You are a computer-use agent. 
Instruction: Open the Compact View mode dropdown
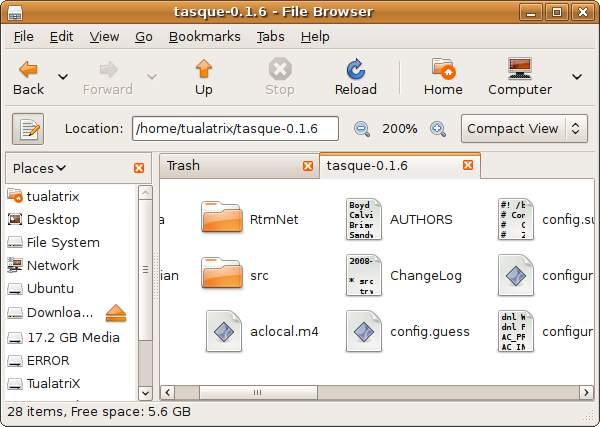point(524,129)
